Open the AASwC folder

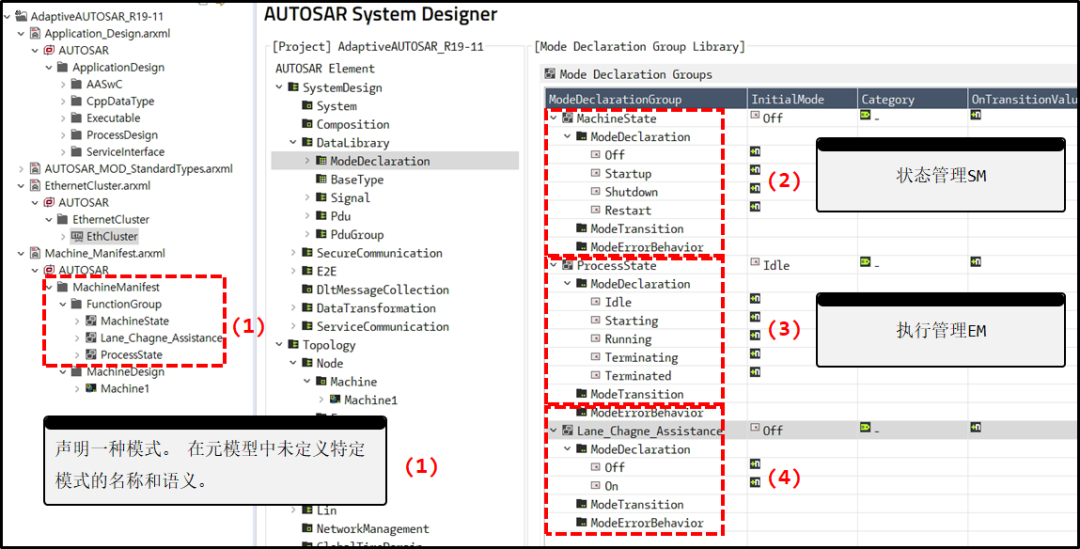104,84
